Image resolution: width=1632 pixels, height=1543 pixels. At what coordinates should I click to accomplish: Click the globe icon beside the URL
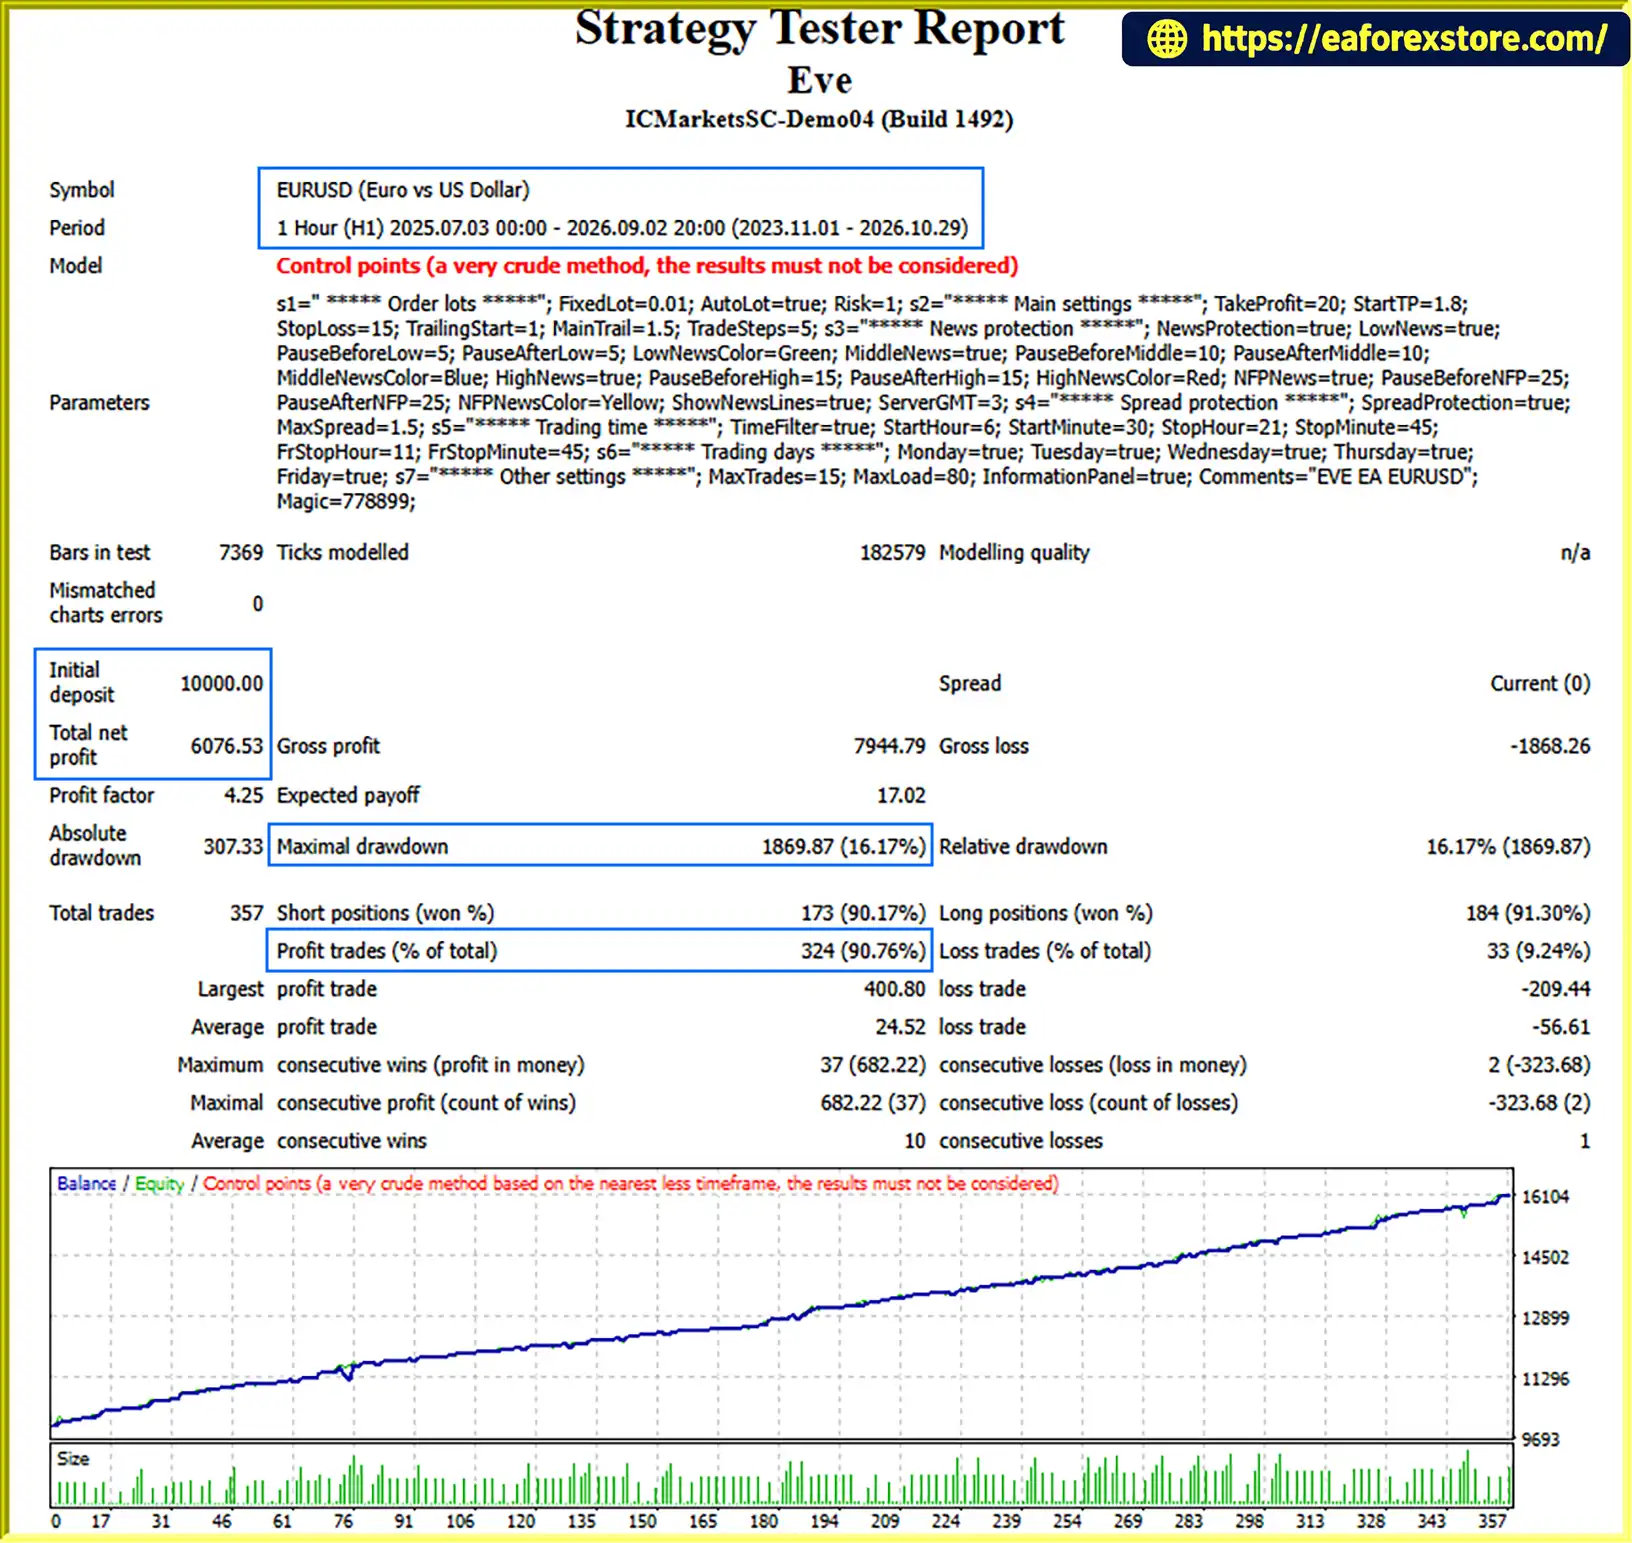[x=1166, y=39]
